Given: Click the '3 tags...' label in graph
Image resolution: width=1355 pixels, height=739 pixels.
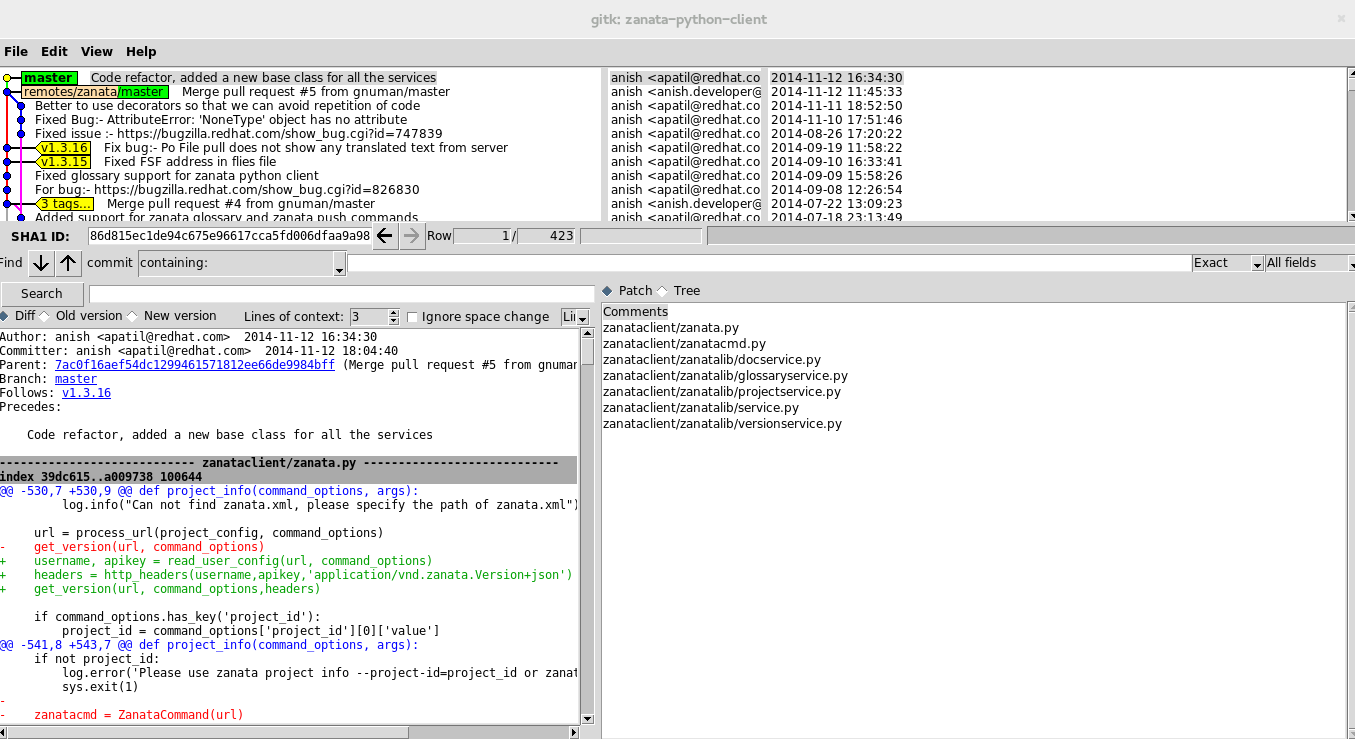Looking at the screenshot, I should (66, 204).
